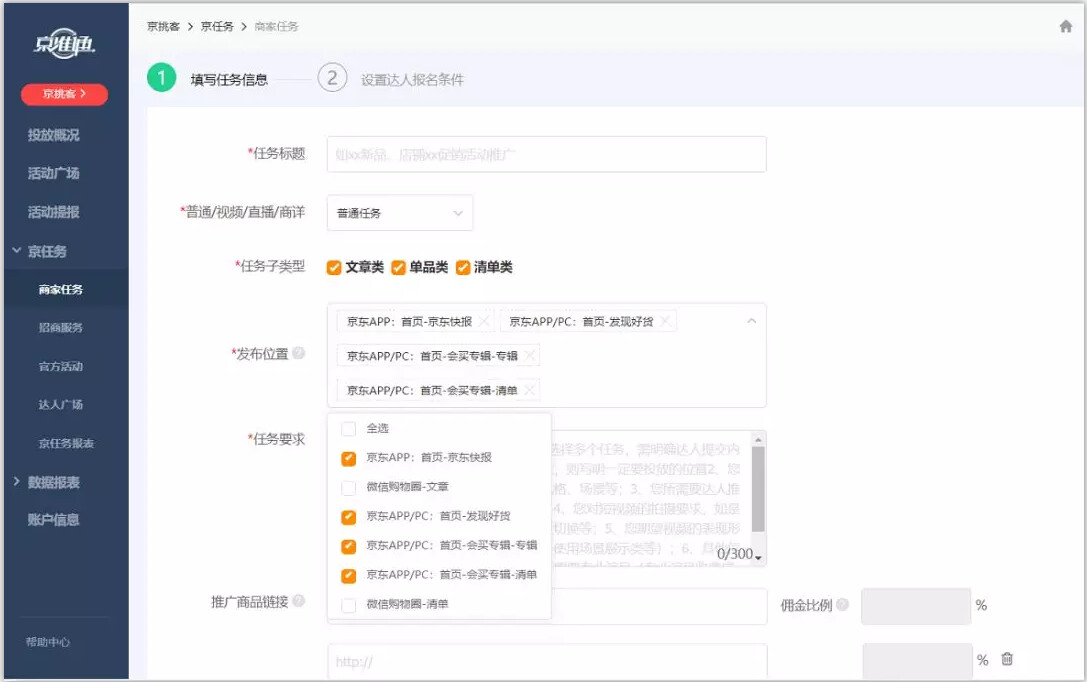Click the 任务要求 text area scrollbar thumb
Image resolution: width=1087 pixels, height=682 pixels.
coord(758,489)
